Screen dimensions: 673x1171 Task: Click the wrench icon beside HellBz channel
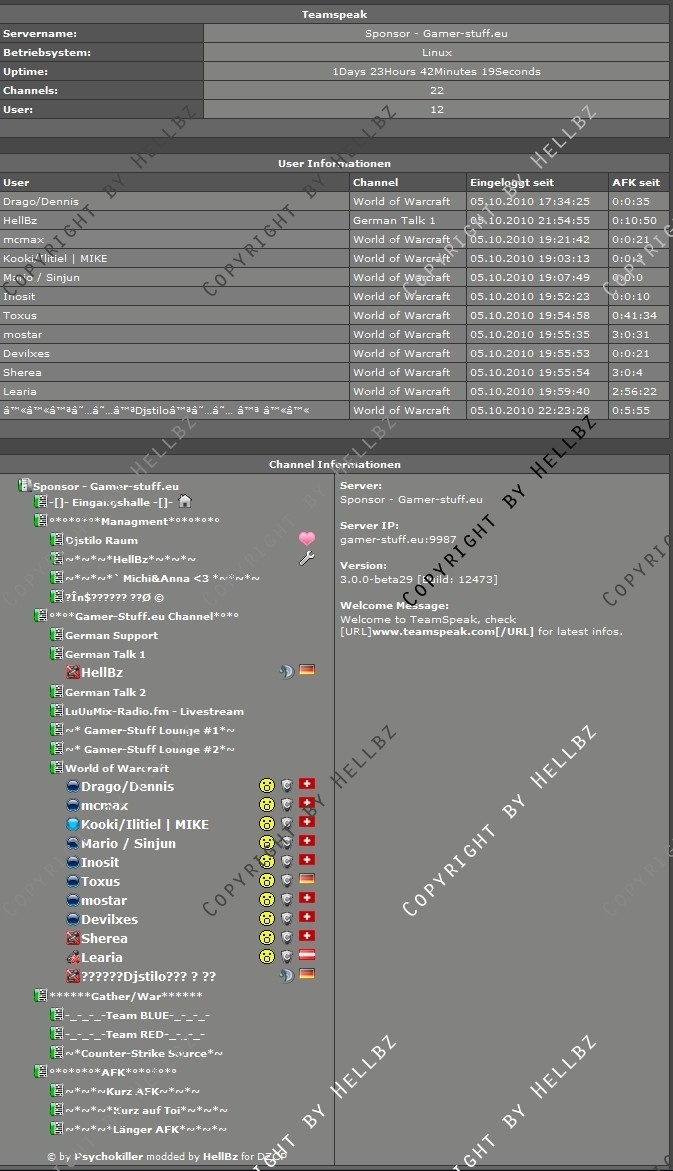pyautogui.click(x=307, y=558)
